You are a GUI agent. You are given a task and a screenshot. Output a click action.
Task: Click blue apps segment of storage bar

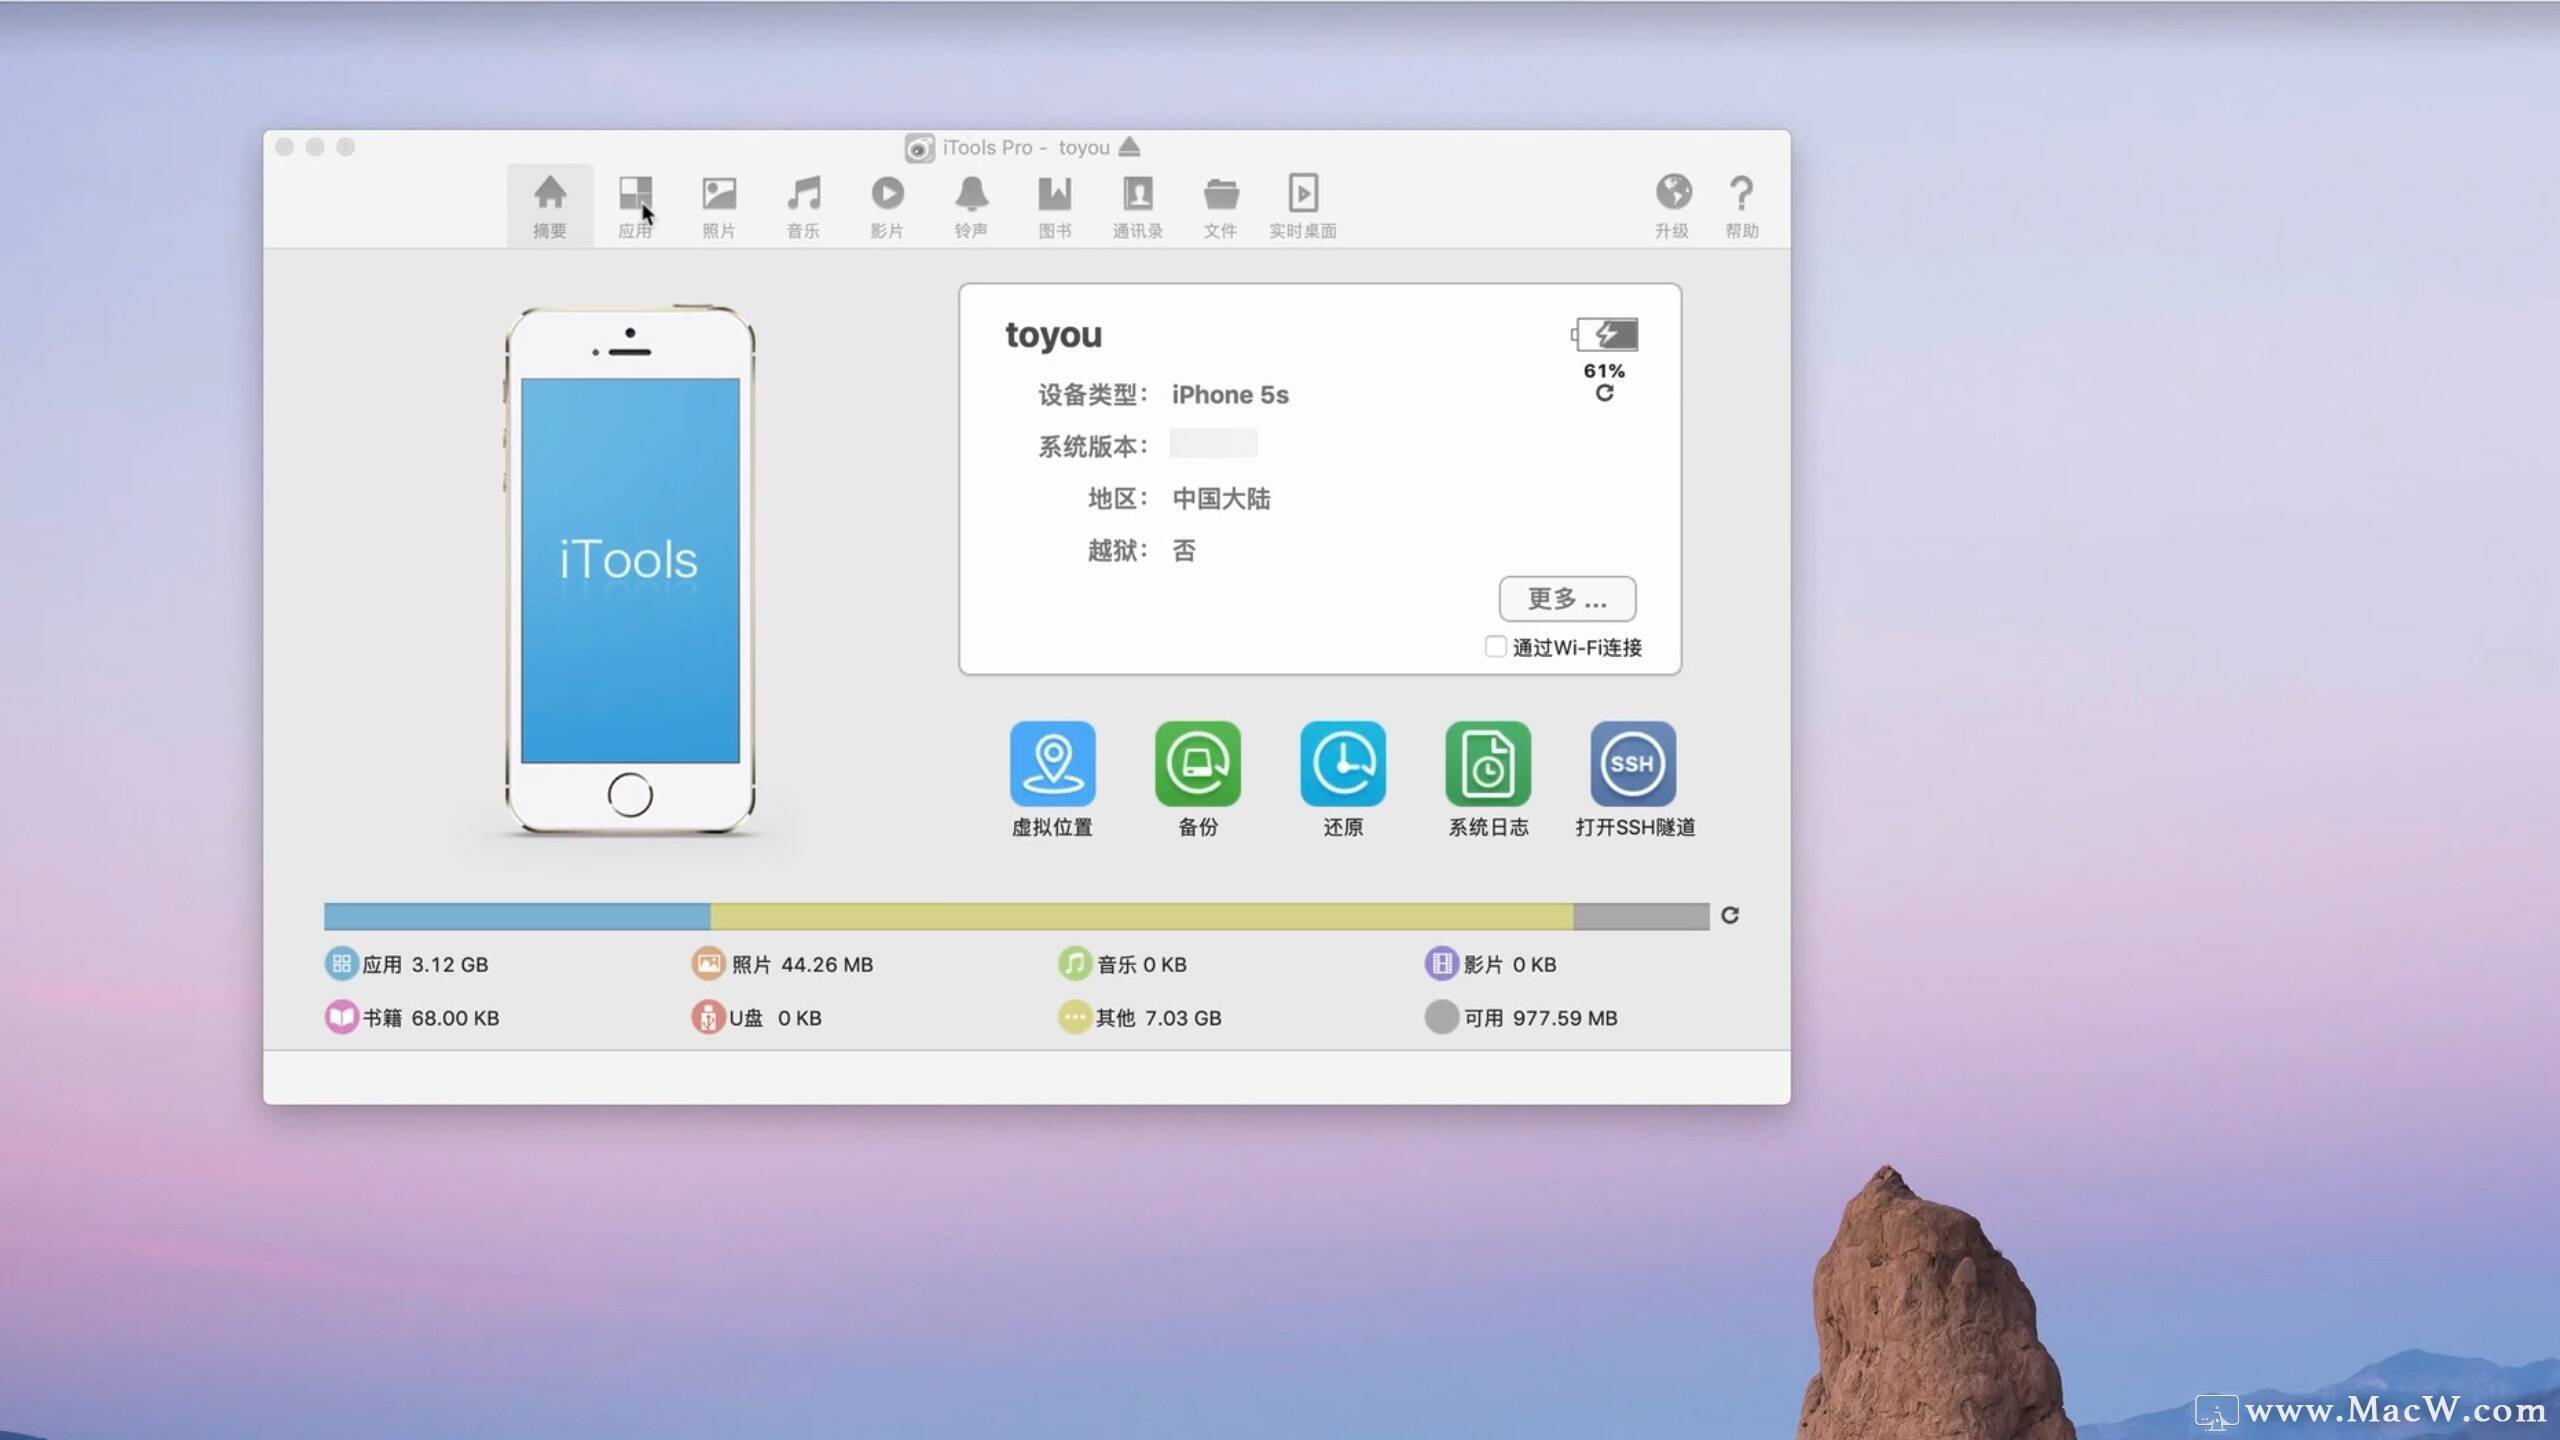pyautogui.click(x=517, y=916)
